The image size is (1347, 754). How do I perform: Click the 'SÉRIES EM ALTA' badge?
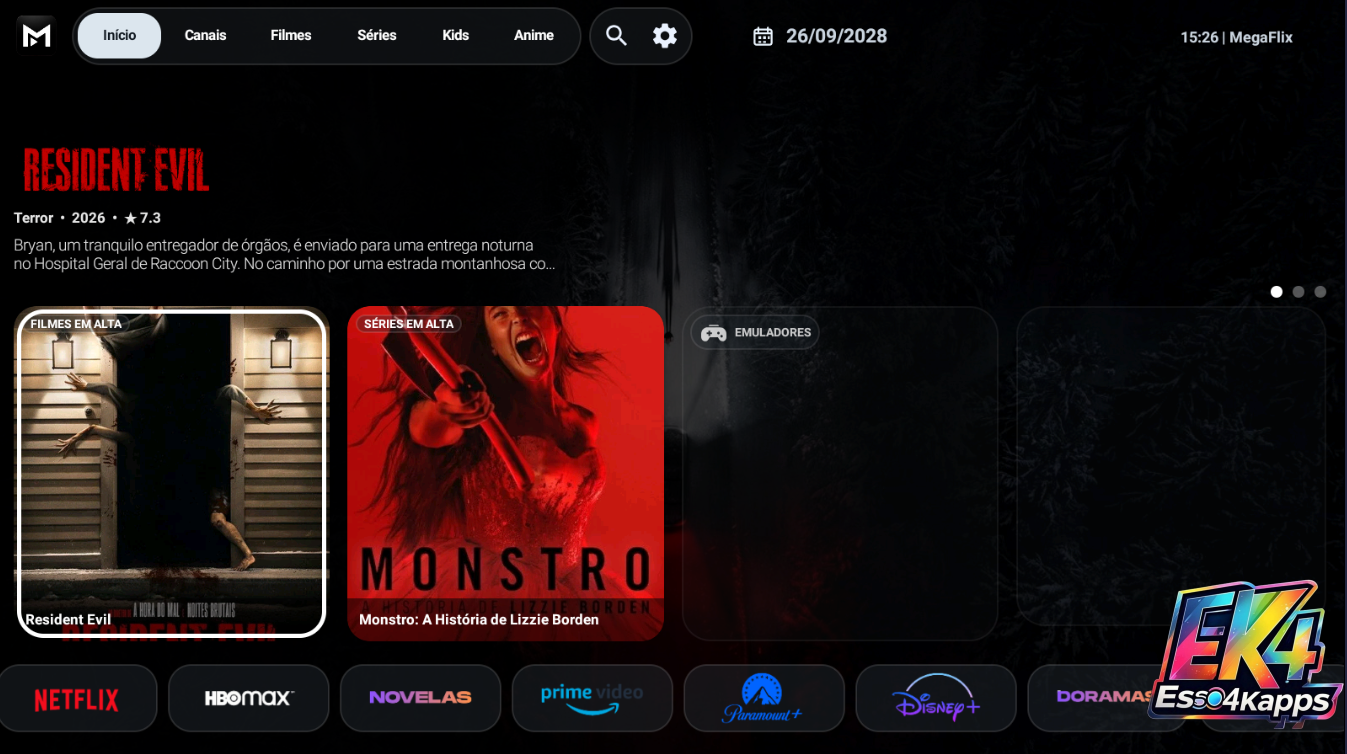(x=408, y=324)
